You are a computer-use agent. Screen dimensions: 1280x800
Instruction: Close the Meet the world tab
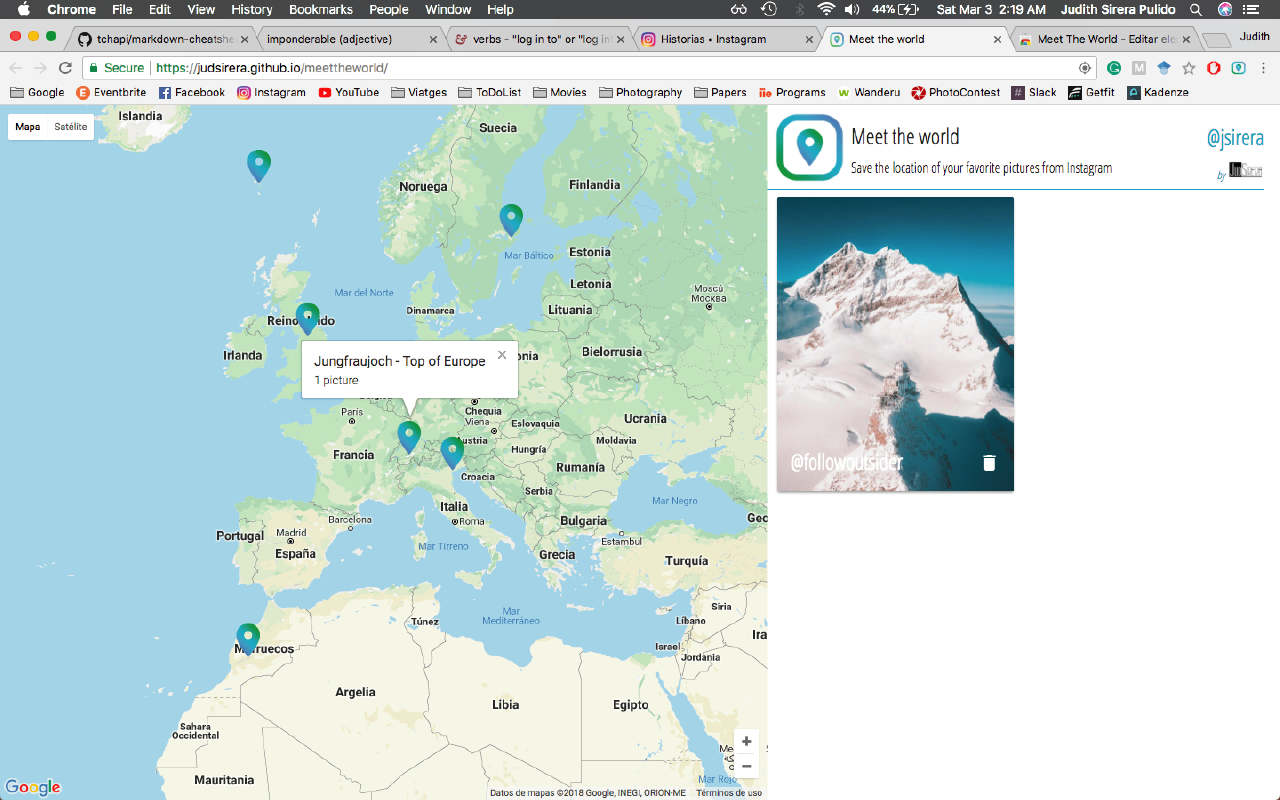[997, 40]
